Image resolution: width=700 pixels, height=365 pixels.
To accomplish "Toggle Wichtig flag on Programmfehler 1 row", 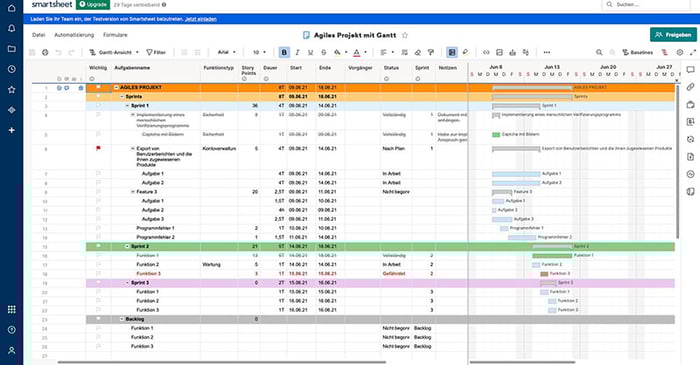I will click(98, 228).
